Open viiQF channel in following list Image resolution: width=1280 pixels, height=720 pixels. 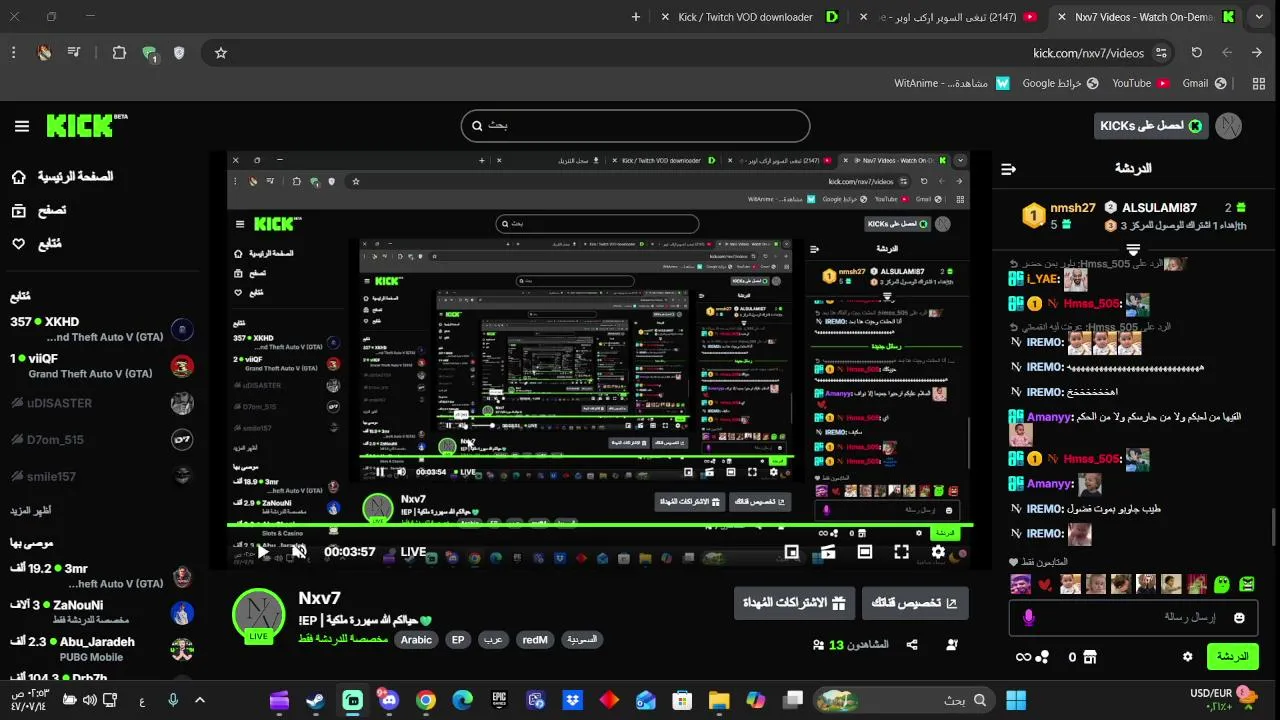pyautogui.click(x=100, y=366)
